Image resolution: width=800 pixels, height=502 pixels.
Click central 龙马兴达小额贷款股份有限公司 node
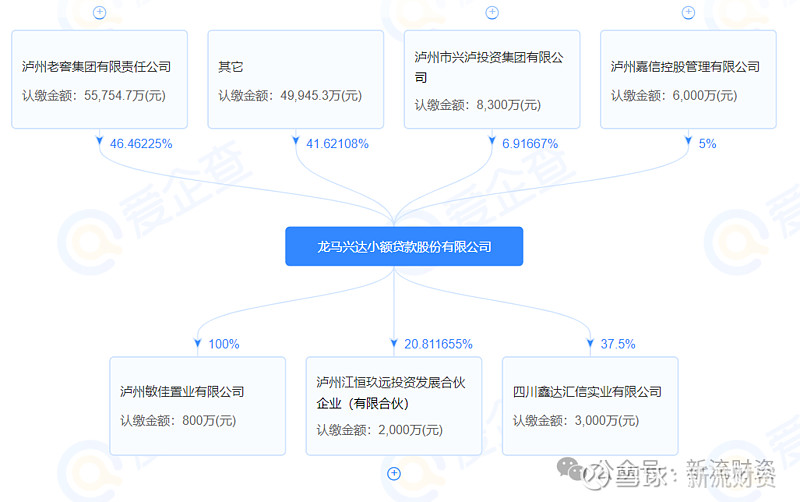[x=404, y=246]
